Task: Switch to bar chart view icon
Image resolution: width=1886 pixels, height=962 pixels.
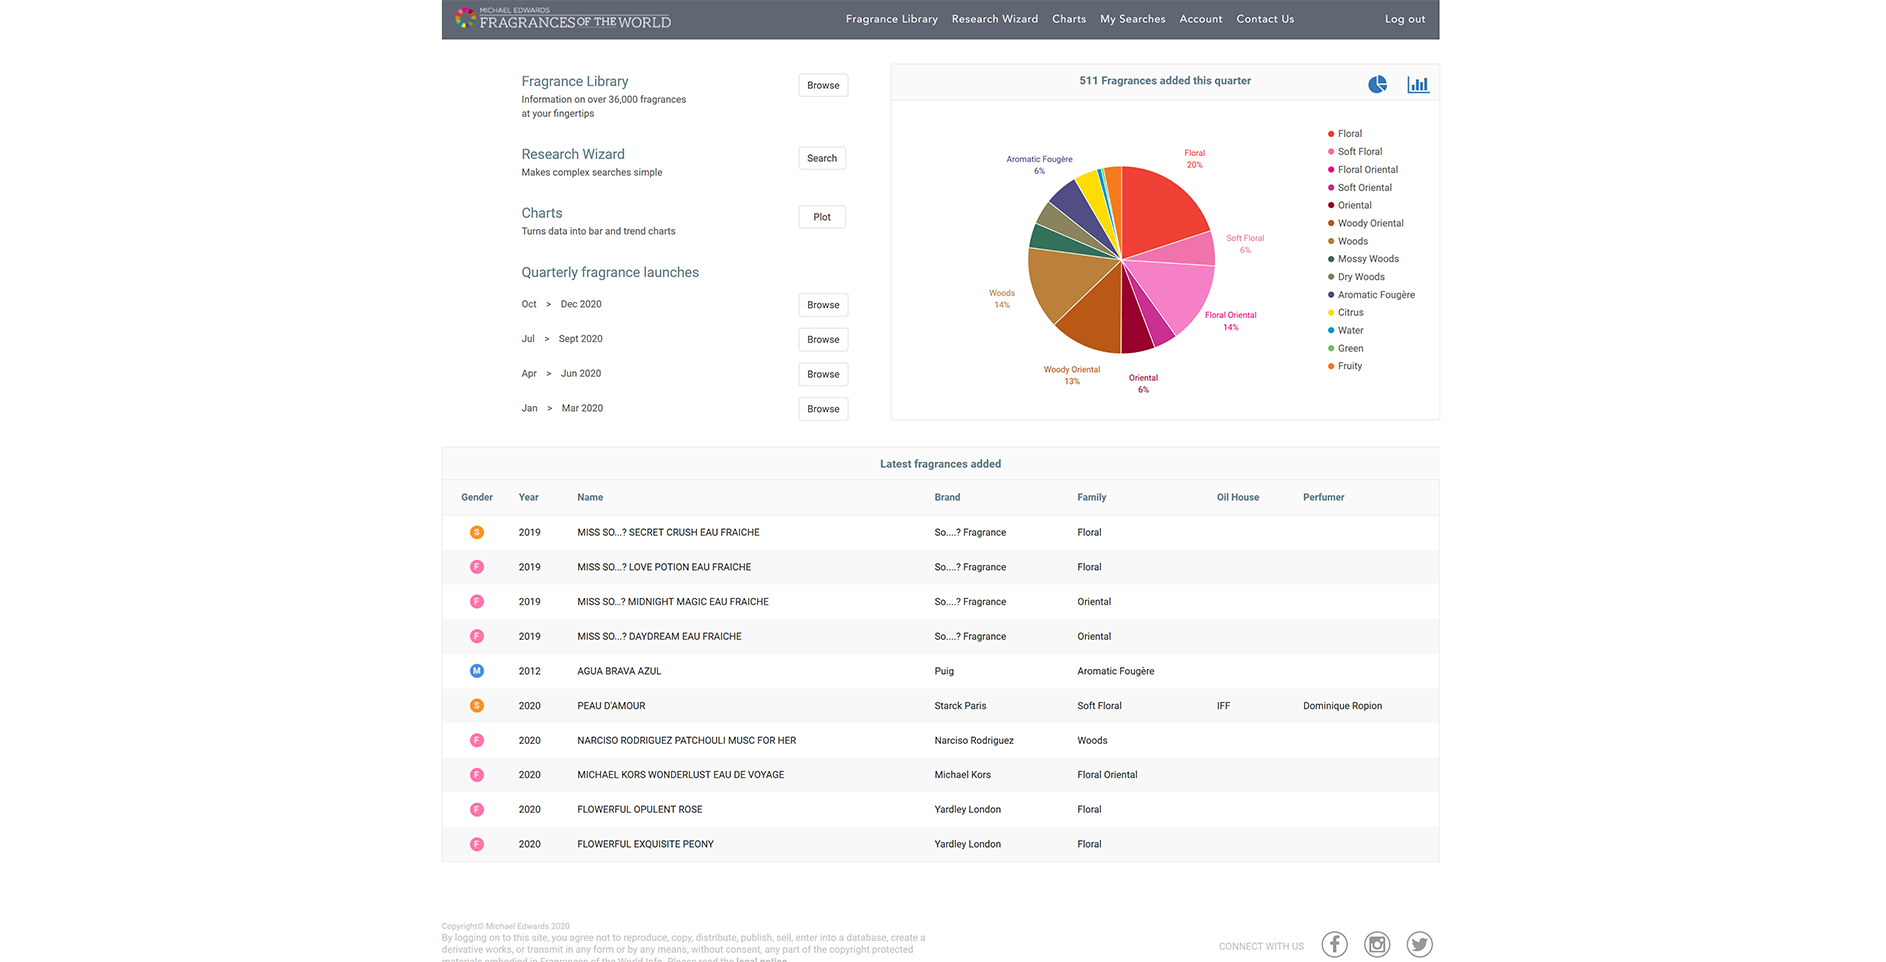Action: point(1417,85)
